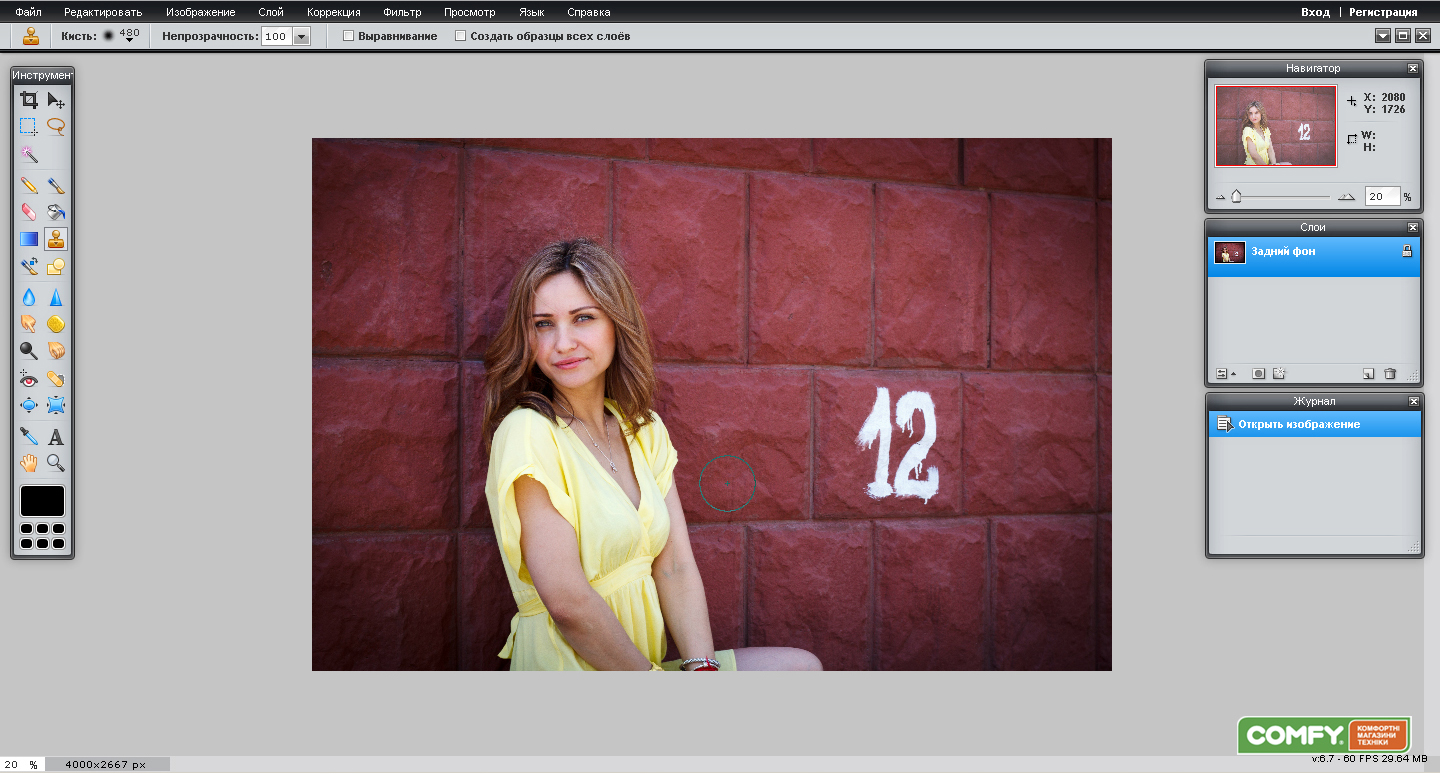
Task: Open the Изображение menu
Action: tap(201, 12)
